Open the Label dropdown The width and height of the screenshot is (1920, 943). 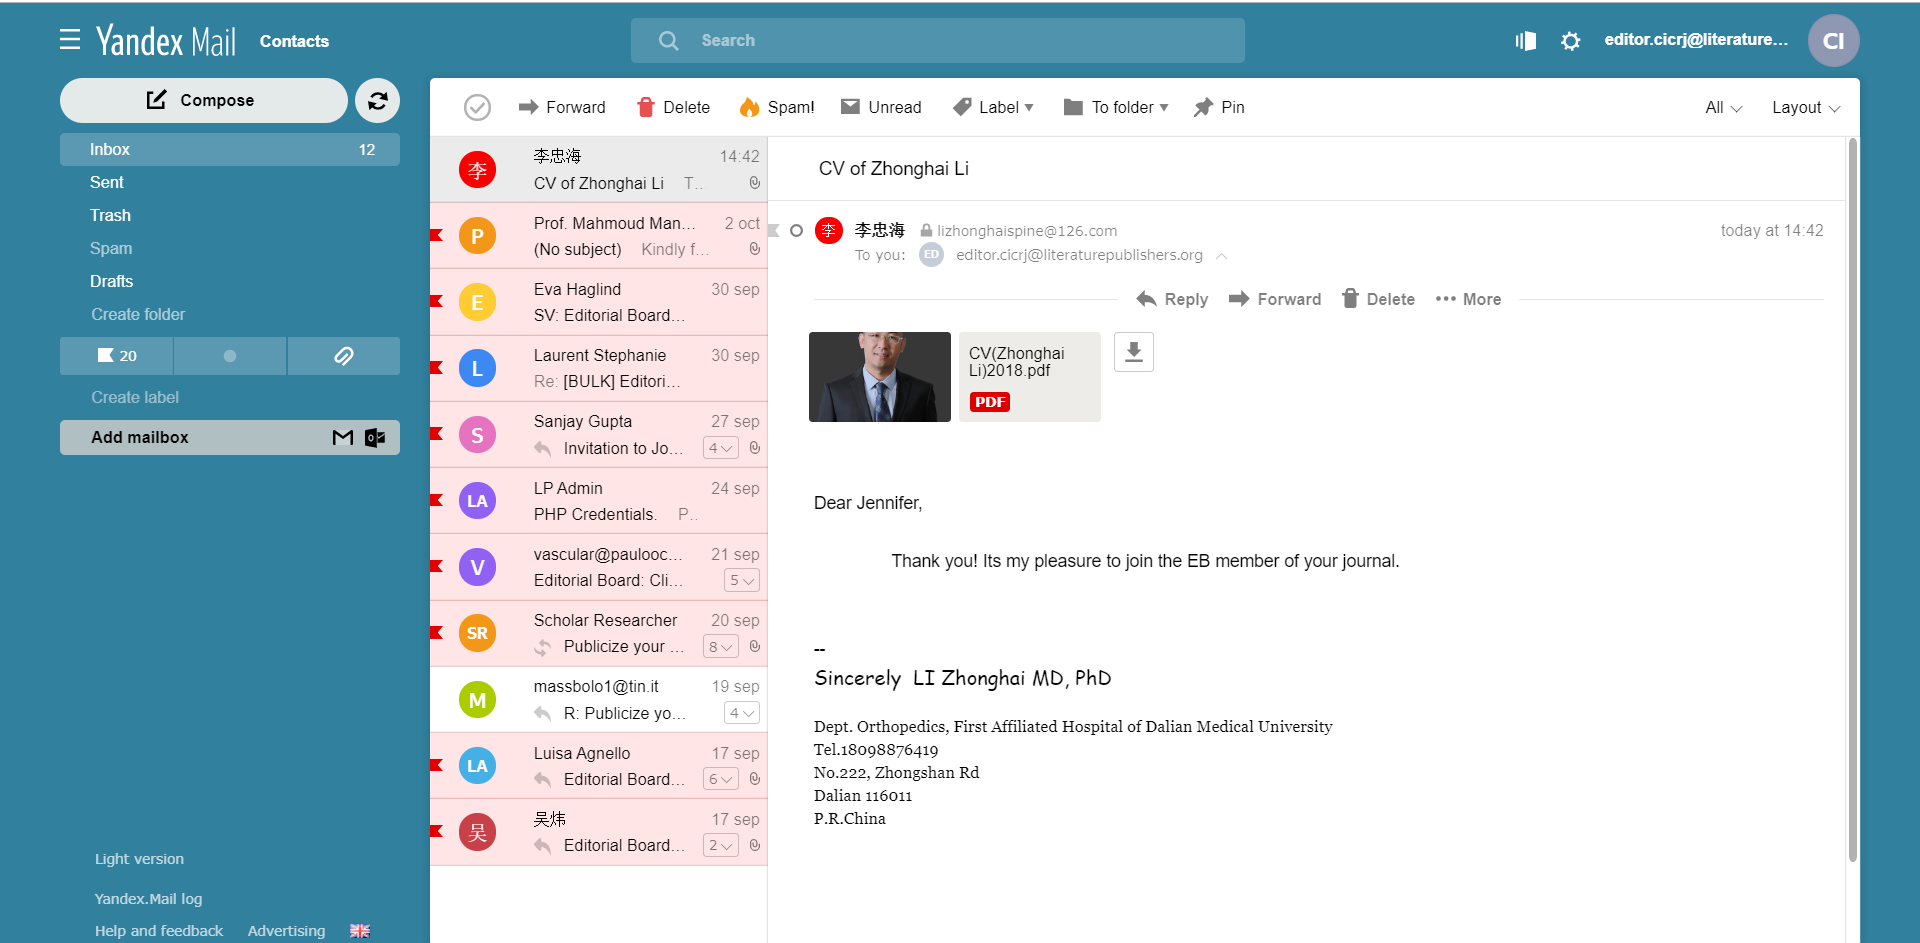pyautogui.click(x=993, y=107)
